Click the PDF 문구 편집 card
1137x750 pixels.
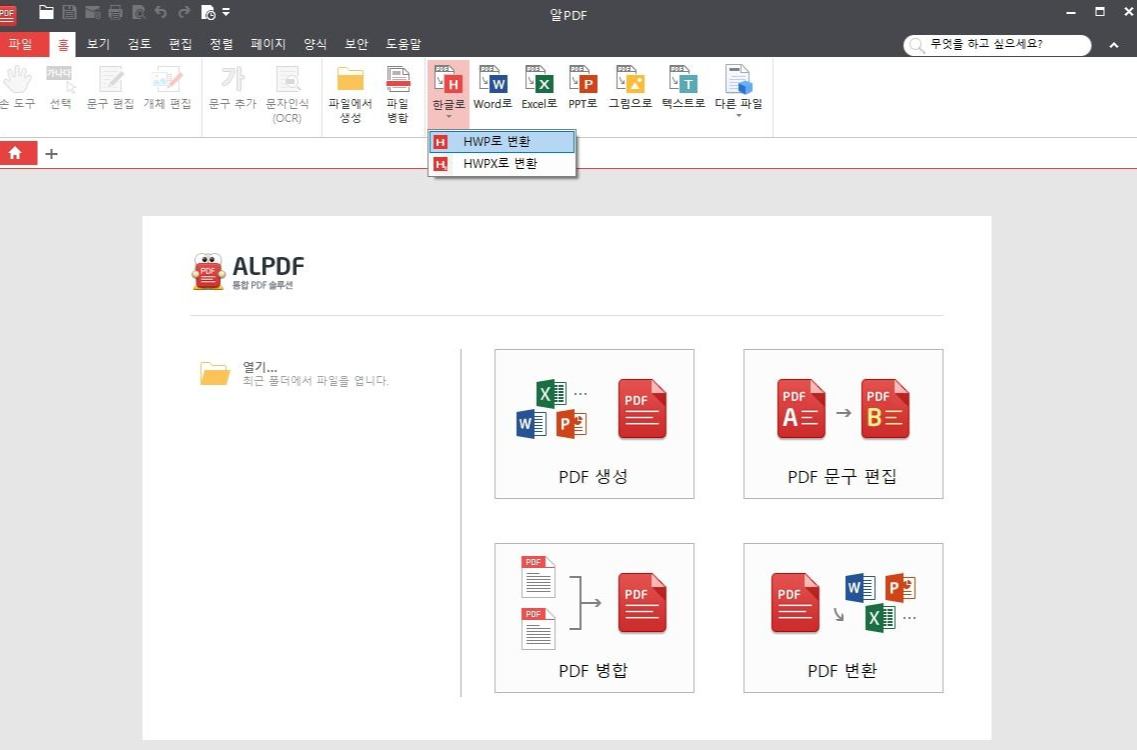pyautogui.click(x=843, y=424)
